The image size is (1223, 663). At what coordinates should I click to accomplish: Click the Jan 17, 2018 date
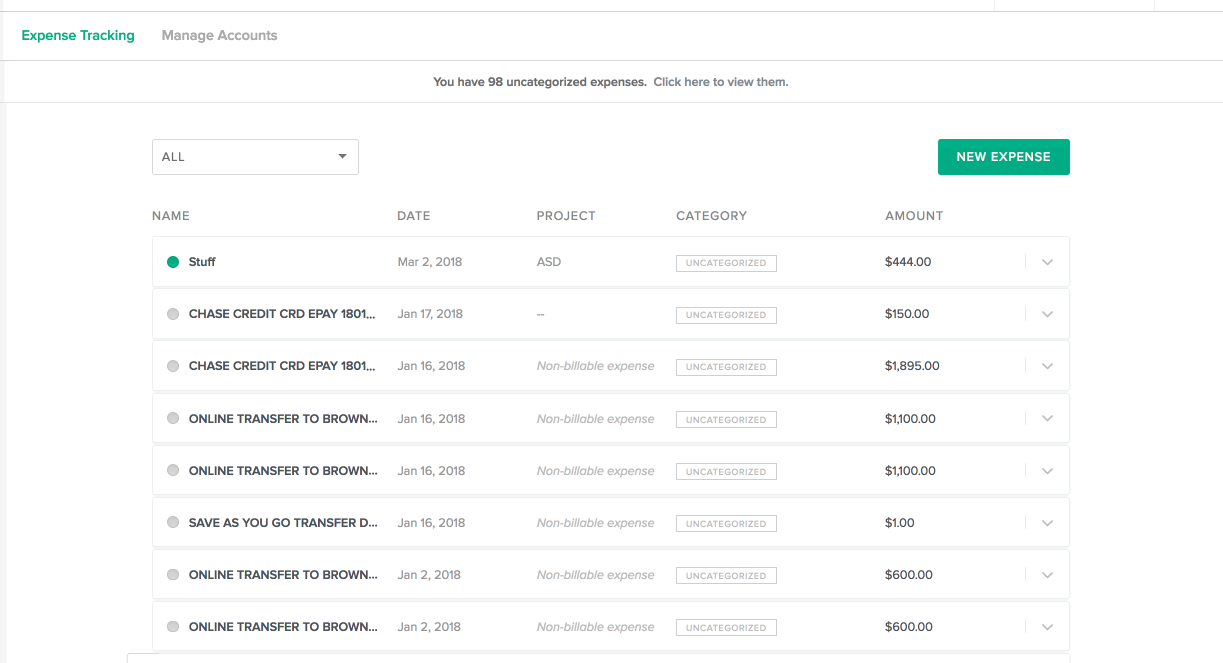[x=430, y=314]
